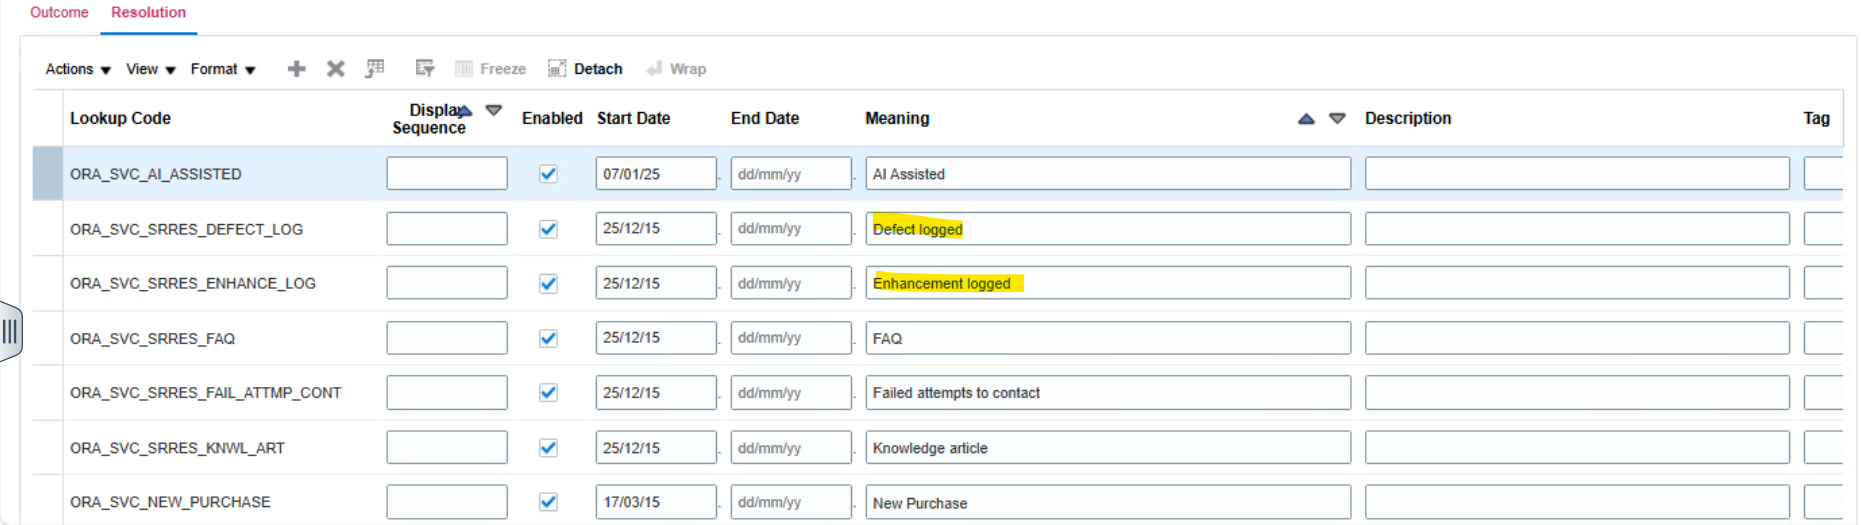Open the Format dropdown menu
Image resolution: width=1861 pixels, height=525 pixels.
pos(223,69)
